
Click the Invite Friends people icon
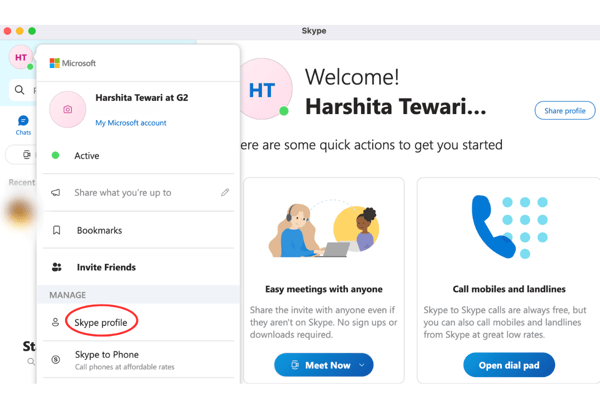[x=56, y=267]
